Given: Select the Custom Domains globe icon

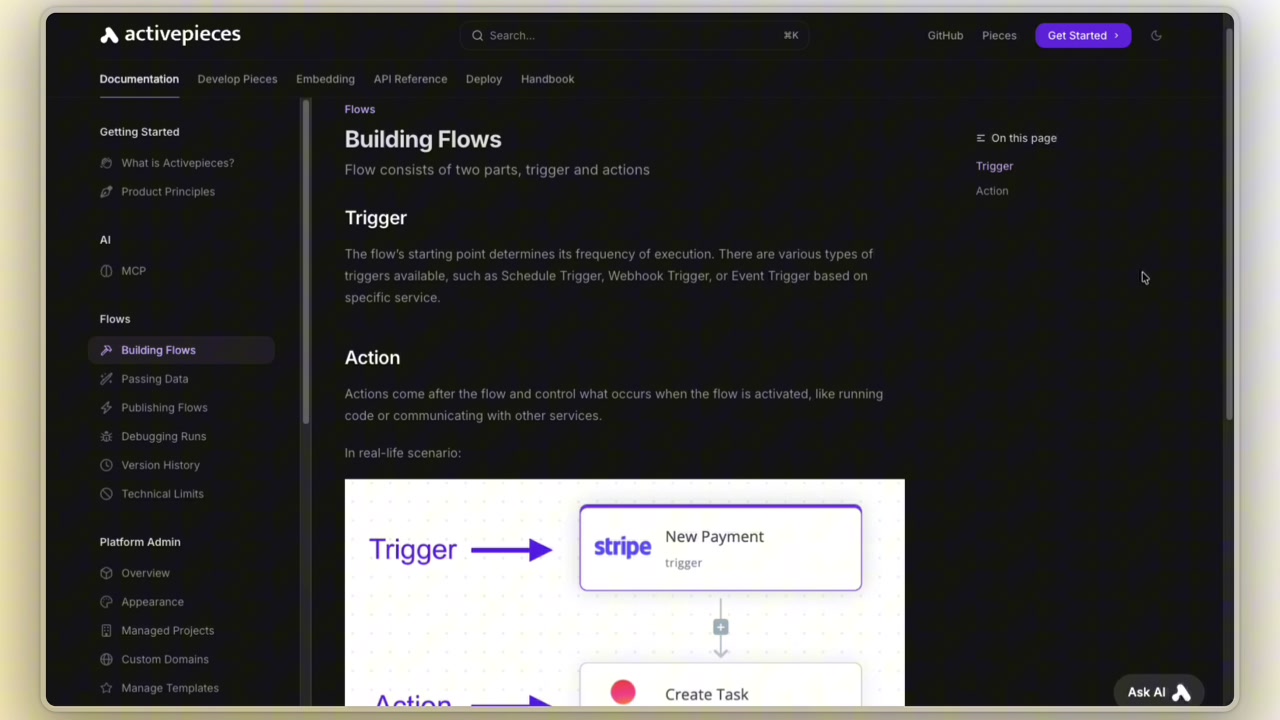Looking at the screenshot, I should [106, 659].
